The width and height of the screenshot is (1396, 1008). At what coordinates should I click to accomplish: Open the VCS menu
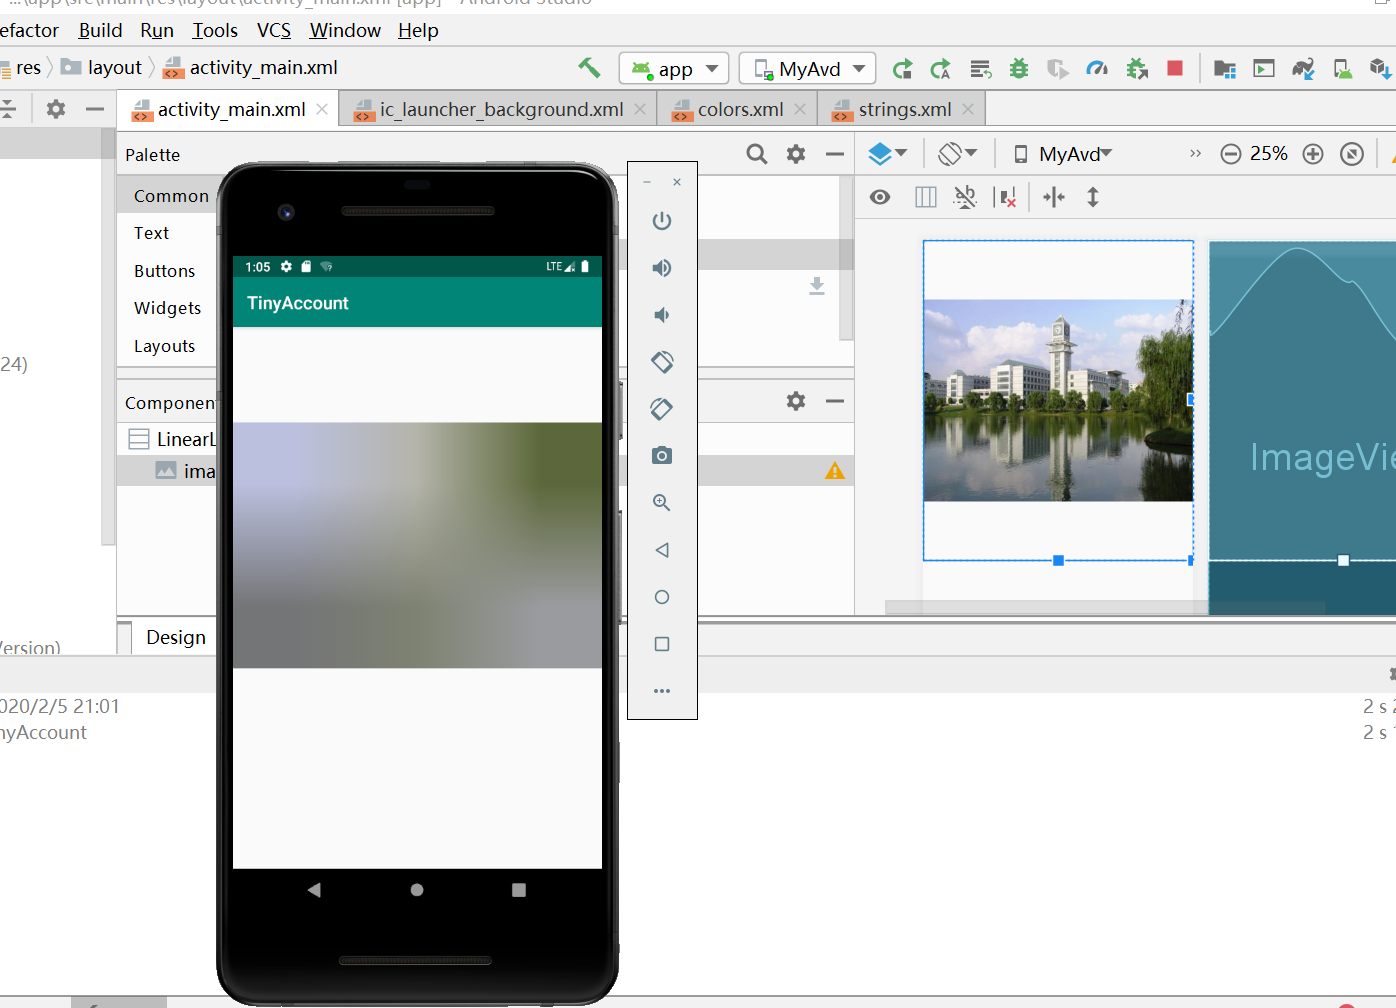tap(274, 30)
